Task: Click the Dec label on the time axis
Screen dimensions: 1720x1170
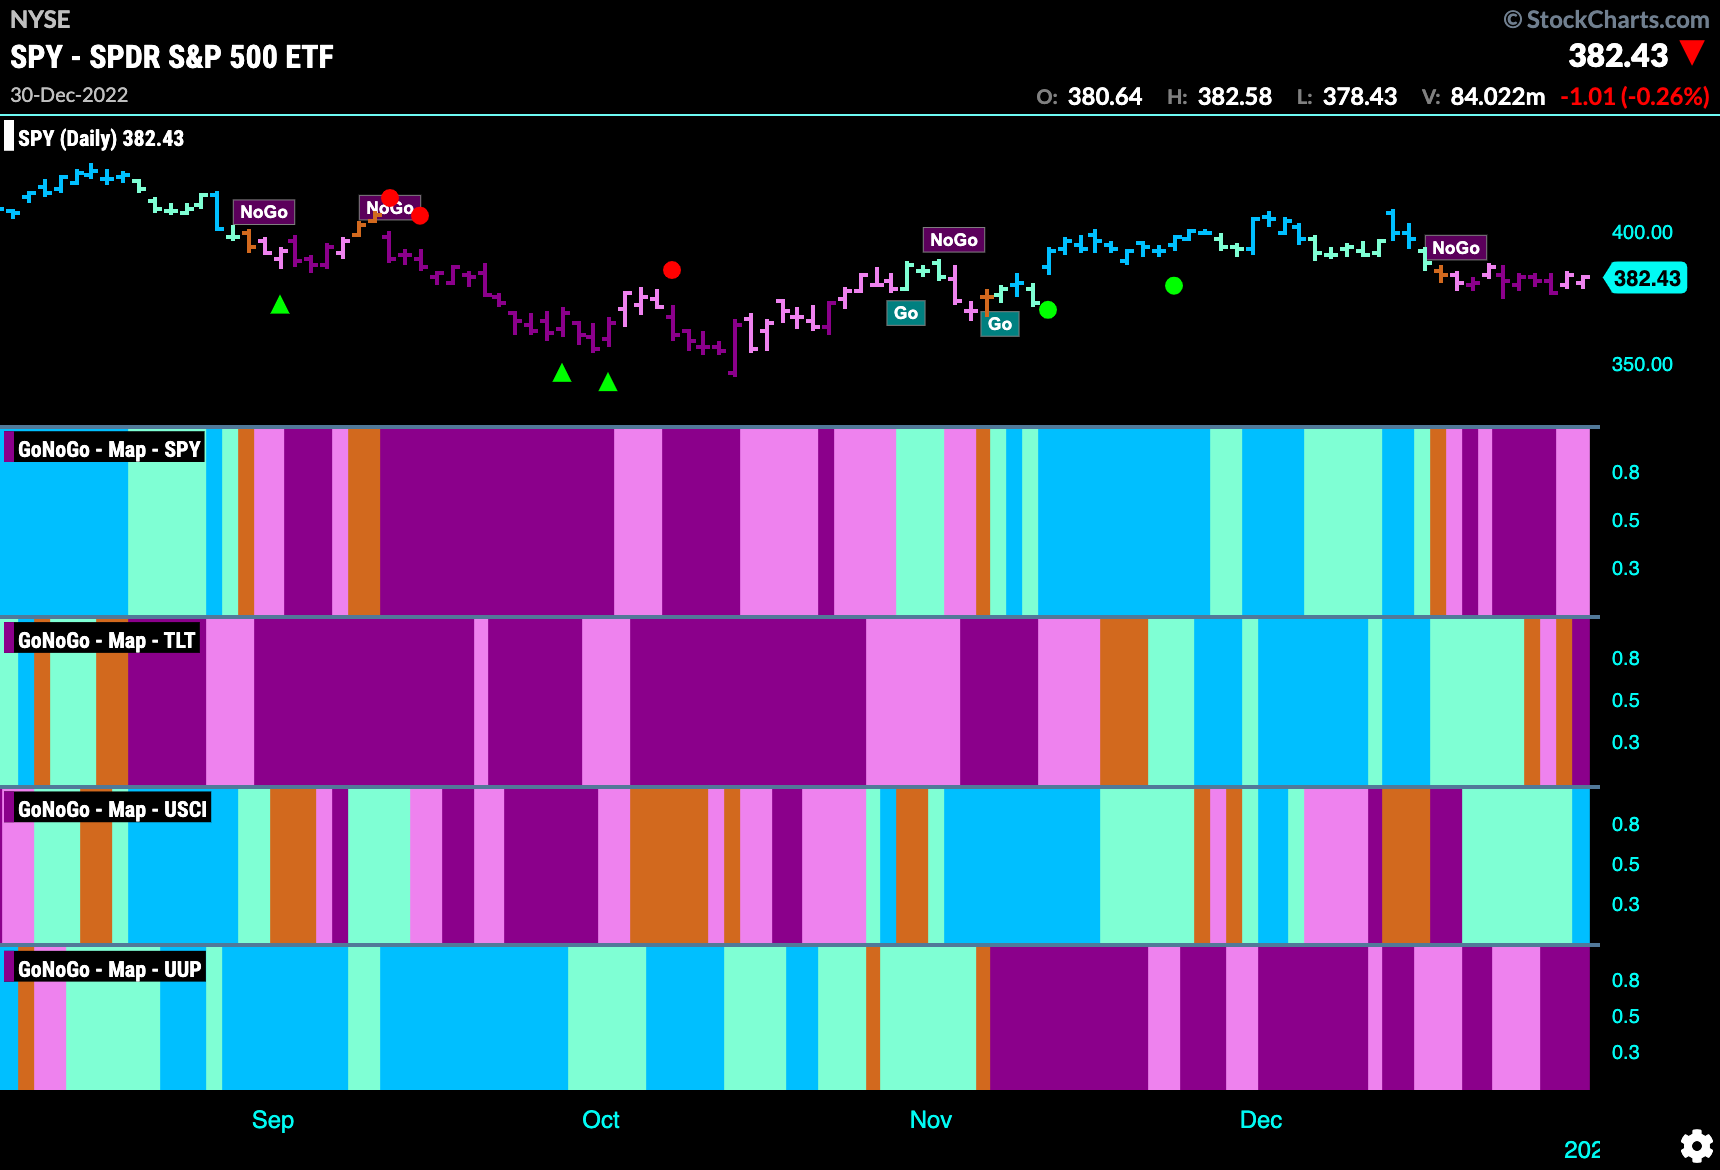Action: coord(1261,1120)
